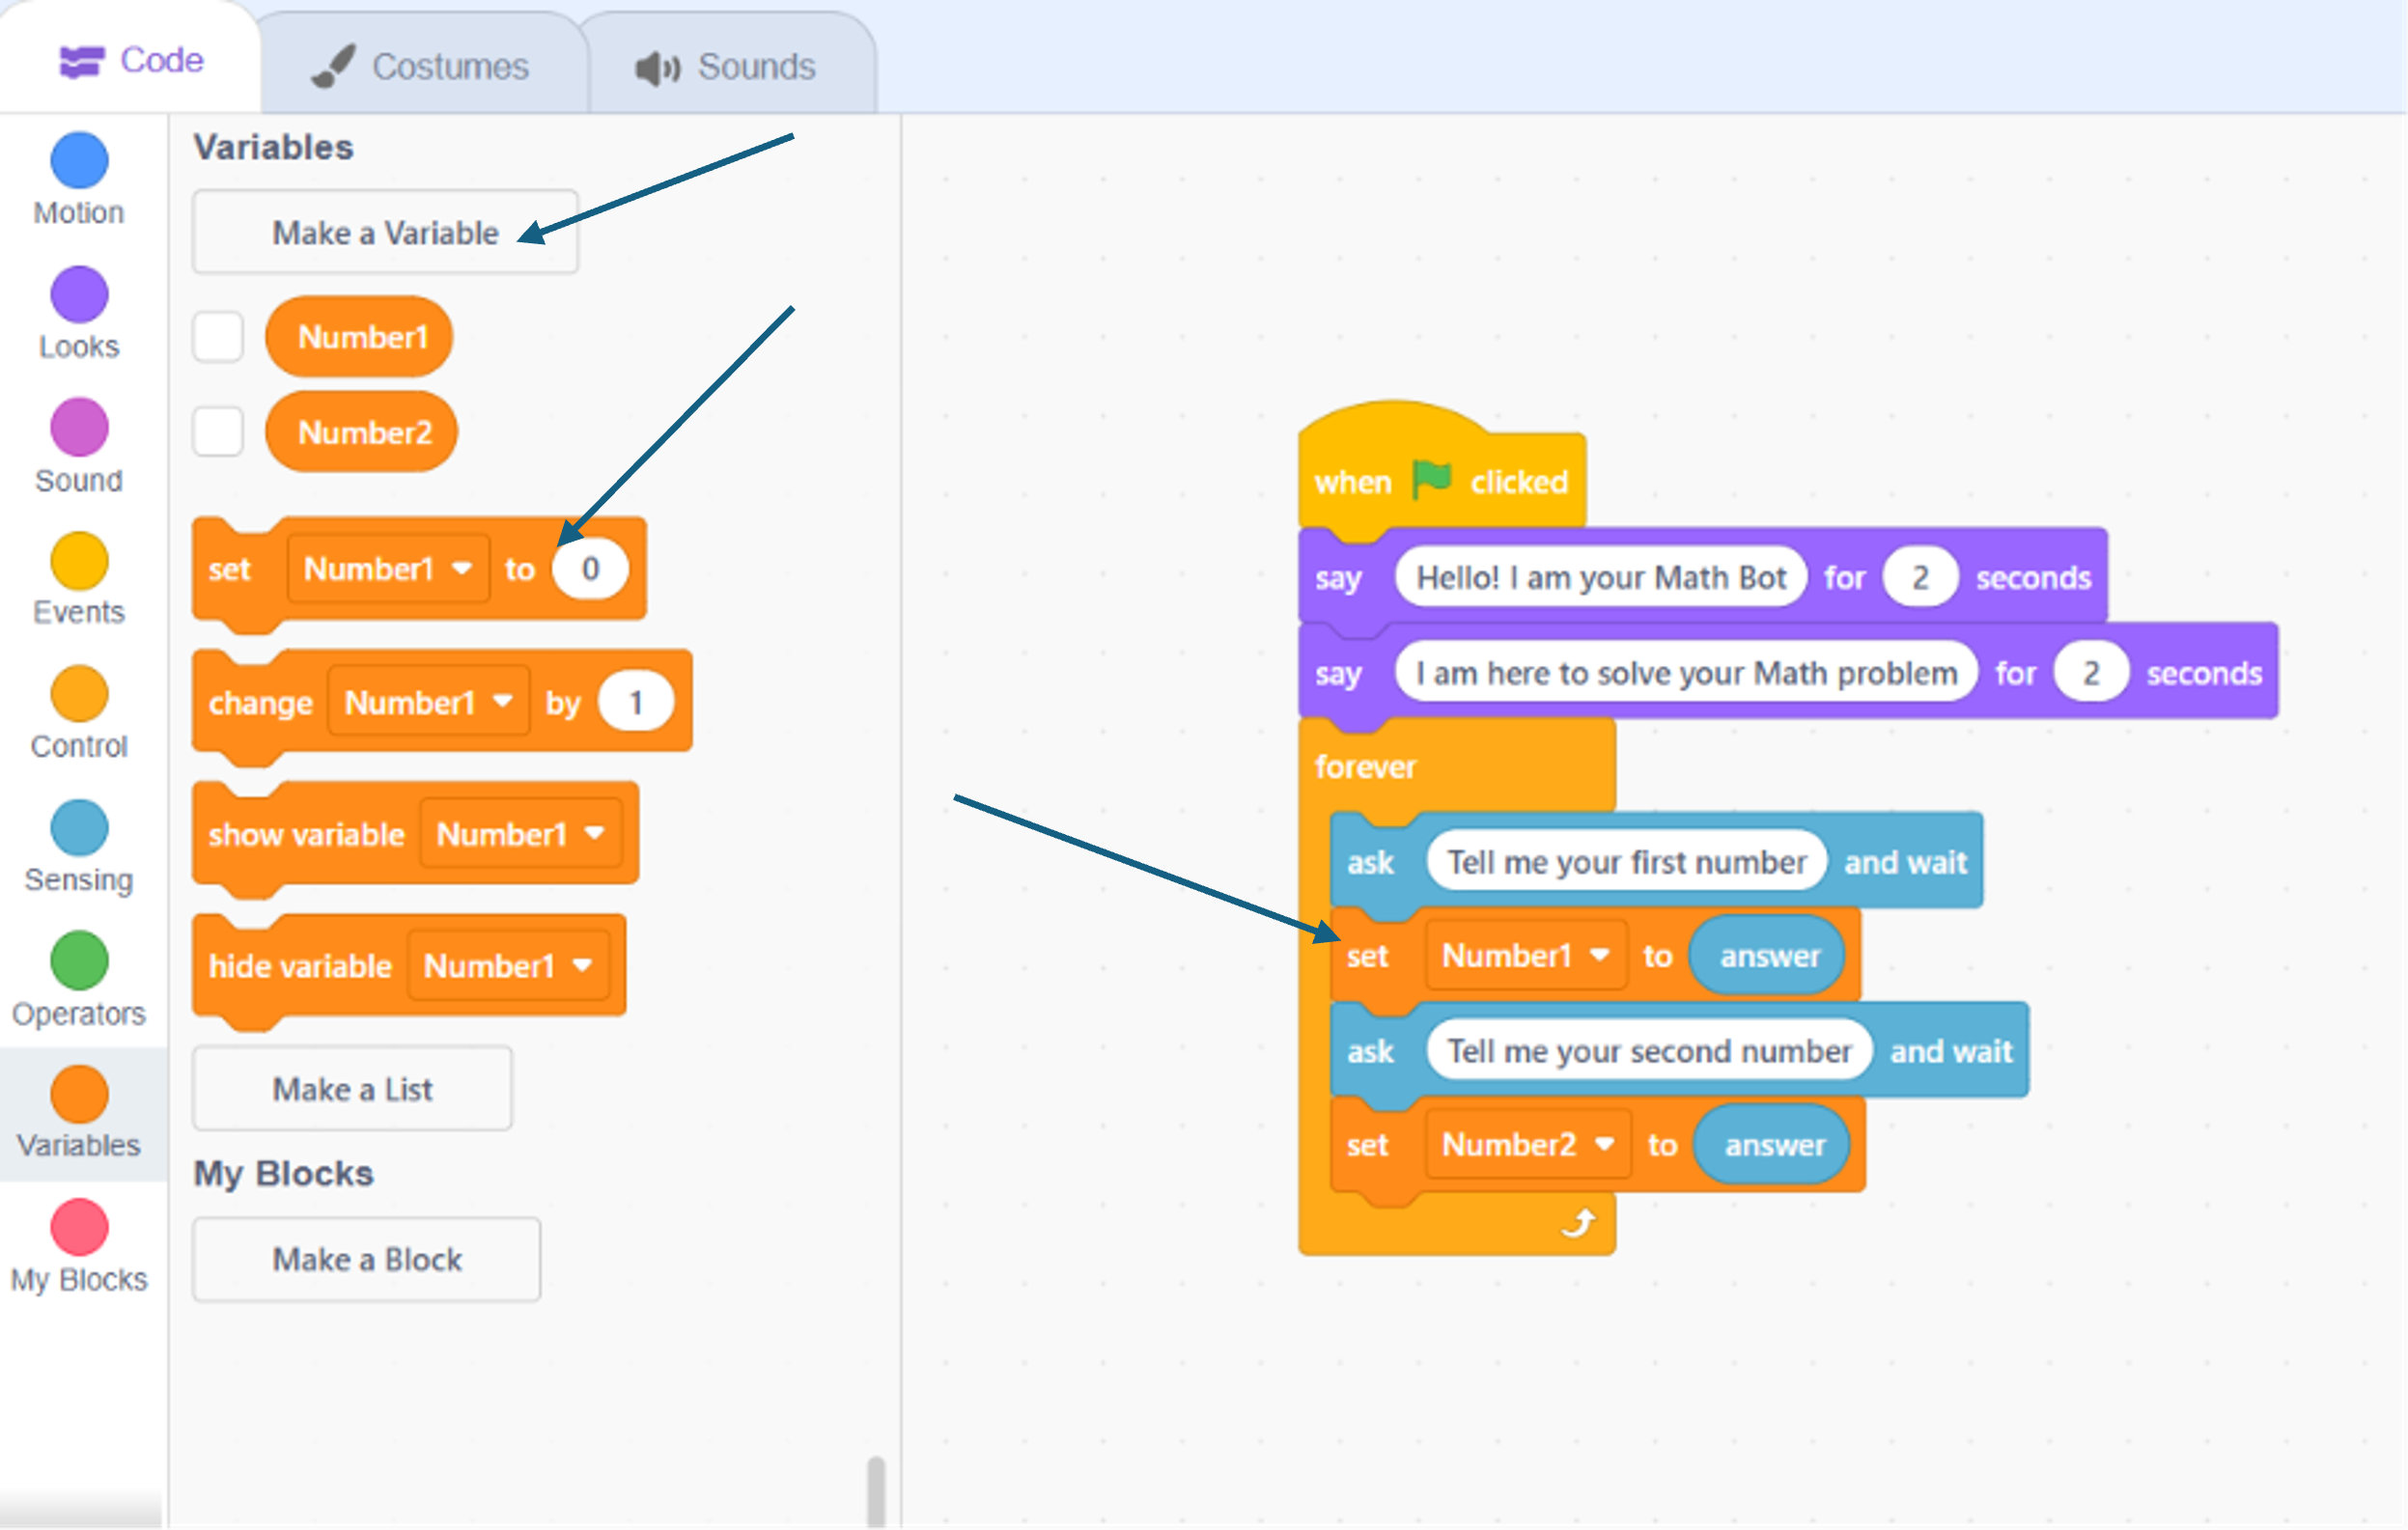Open the Events block category
Image resolution: width=2408 pixels, height=1530 pixels.
pos(79,580)
